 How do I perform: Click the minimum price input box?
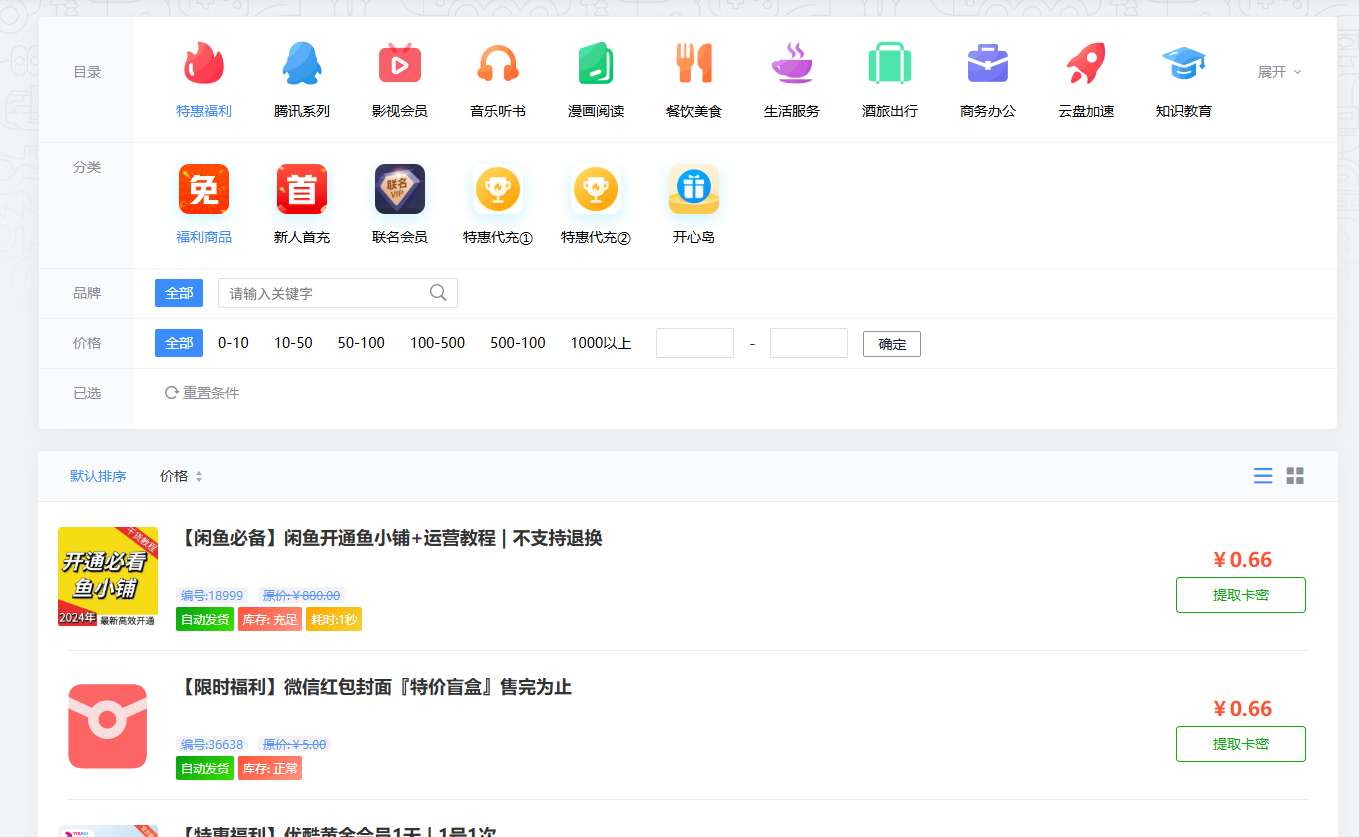695,343
